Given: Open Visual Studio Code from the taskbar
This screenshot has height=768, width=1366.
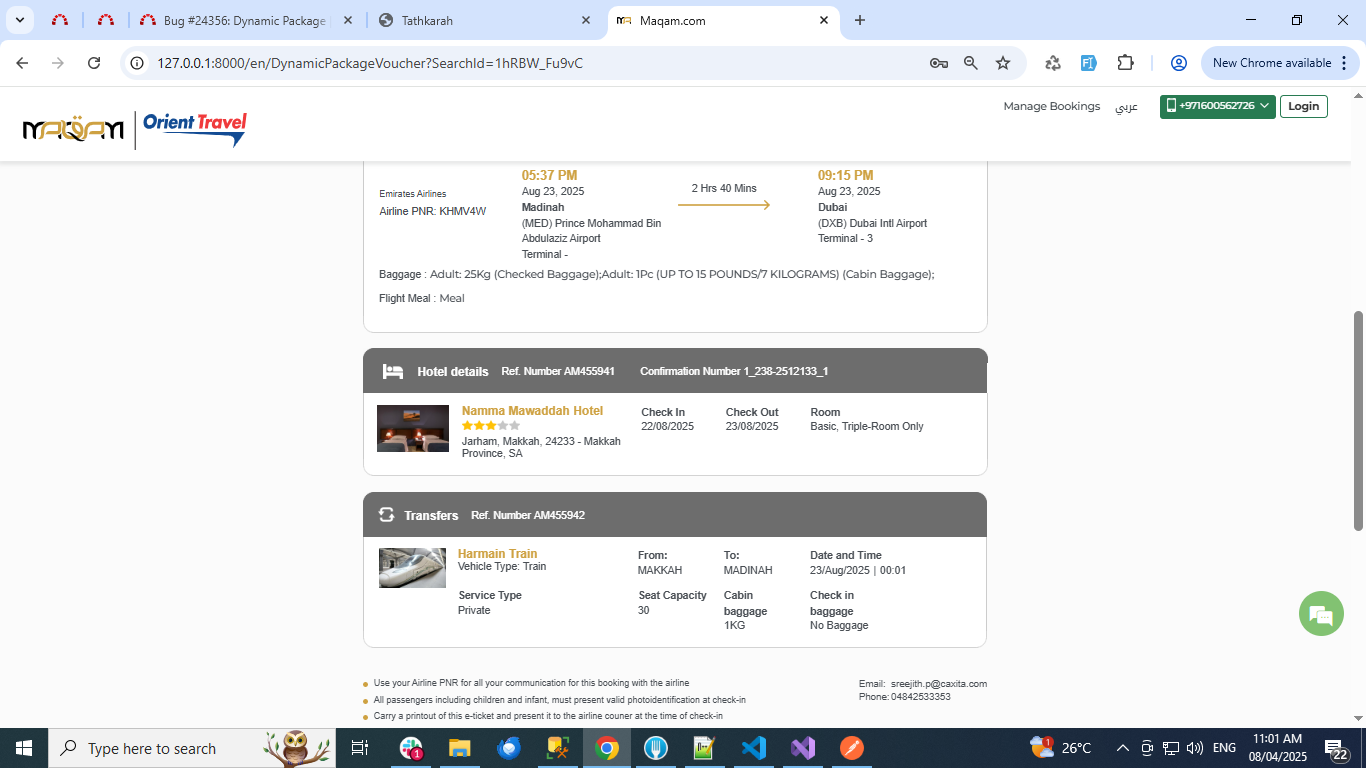Looking at the screenshot, I should (753, 747).
